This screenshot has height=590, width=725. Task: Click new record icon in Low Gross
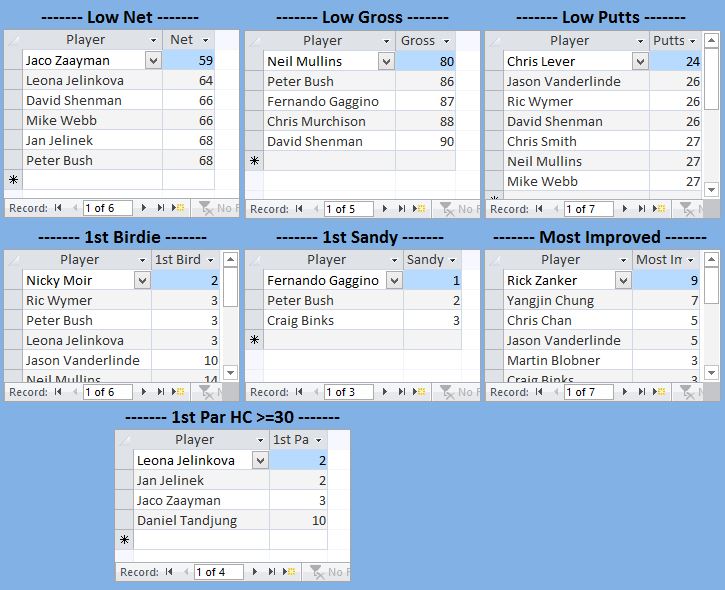tap(418, 209)
